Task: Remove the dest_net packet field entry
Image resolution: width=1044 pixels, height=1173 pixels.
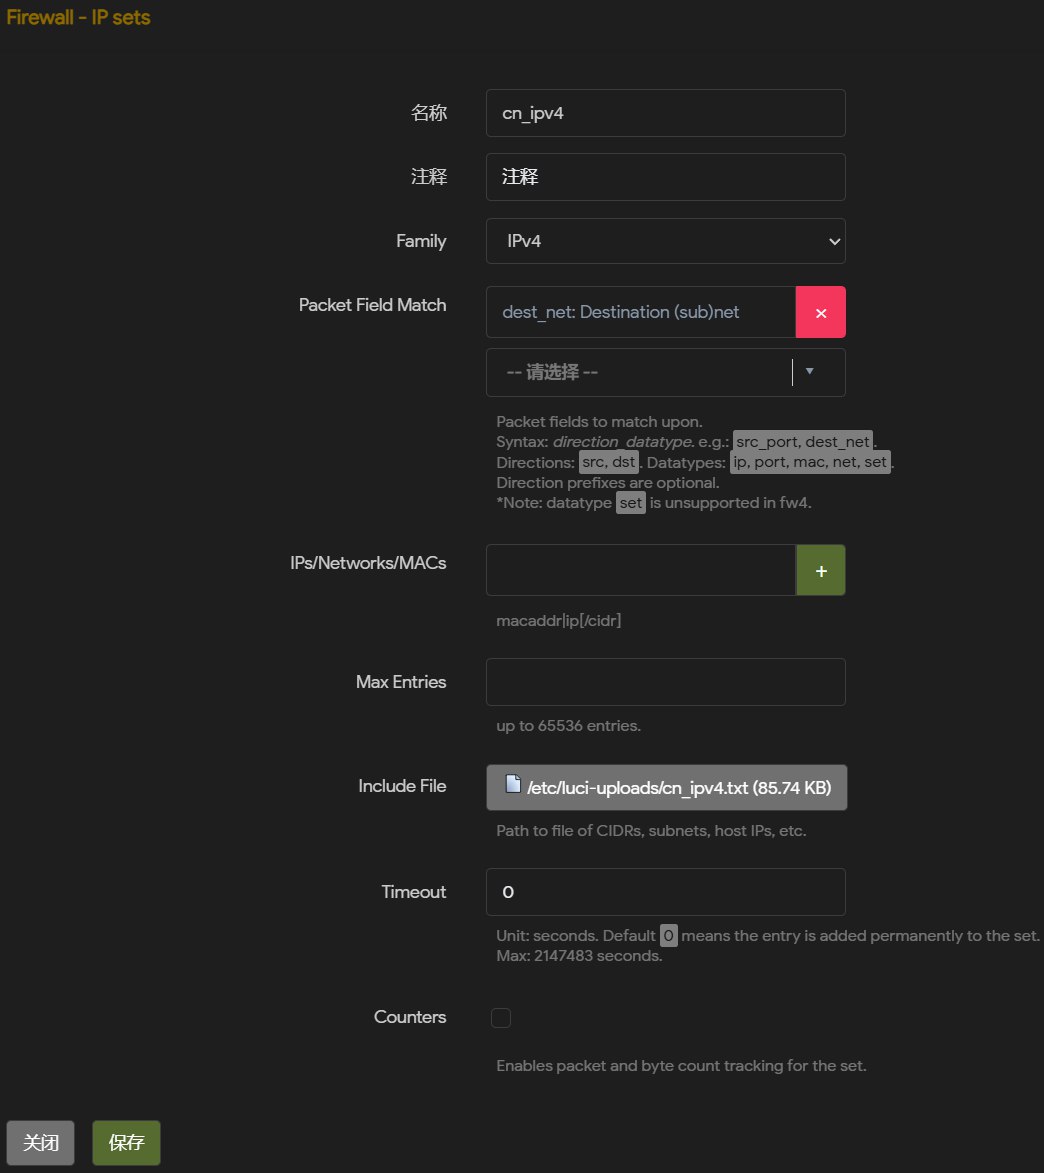Action: pyautogui.click(x=820, y=313)
